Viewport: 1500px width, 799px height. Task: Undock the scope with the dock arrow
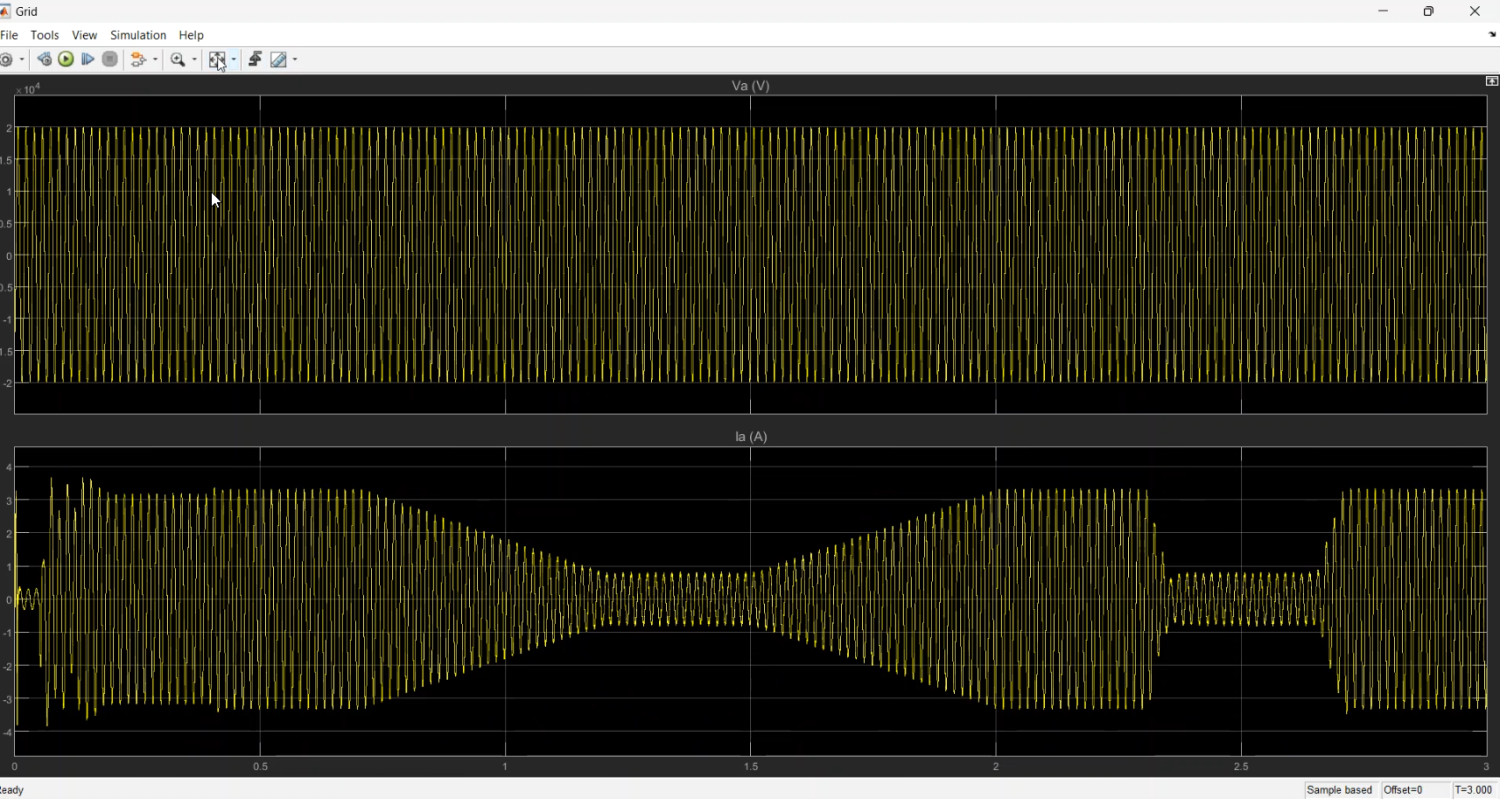click(x=1491, y=34)
